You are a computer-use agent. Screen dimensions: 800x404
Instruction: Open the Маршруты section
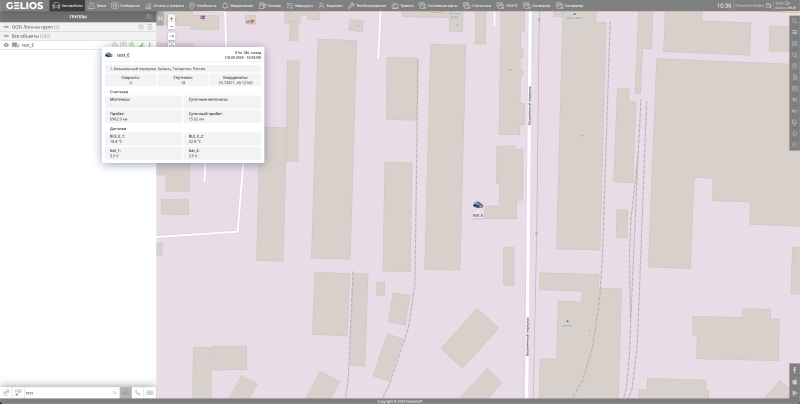[303, 6]
